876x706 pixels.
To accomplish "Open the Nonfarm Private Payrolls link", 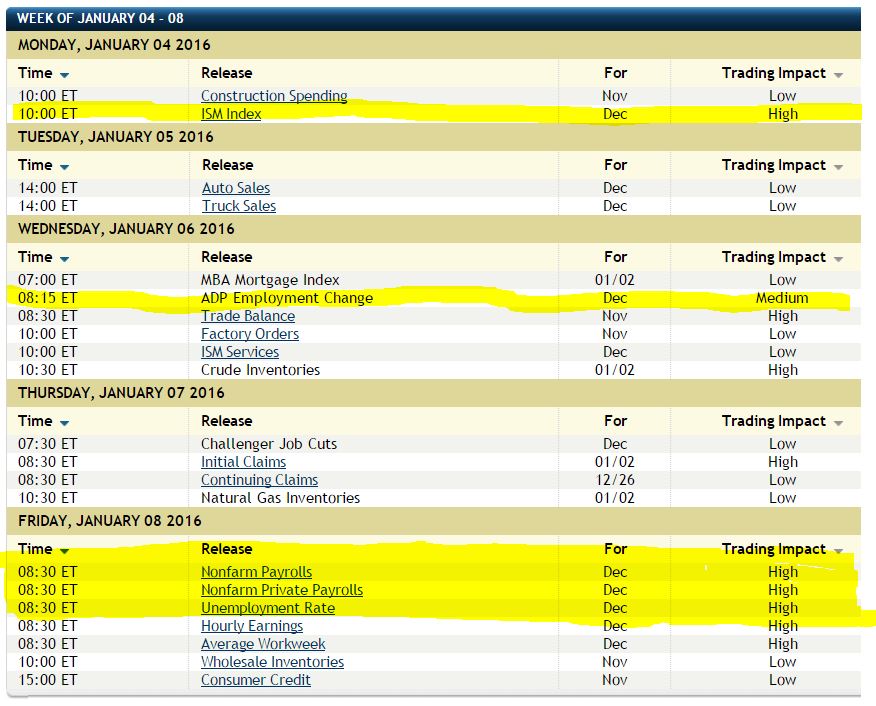I will pos(282,590).
